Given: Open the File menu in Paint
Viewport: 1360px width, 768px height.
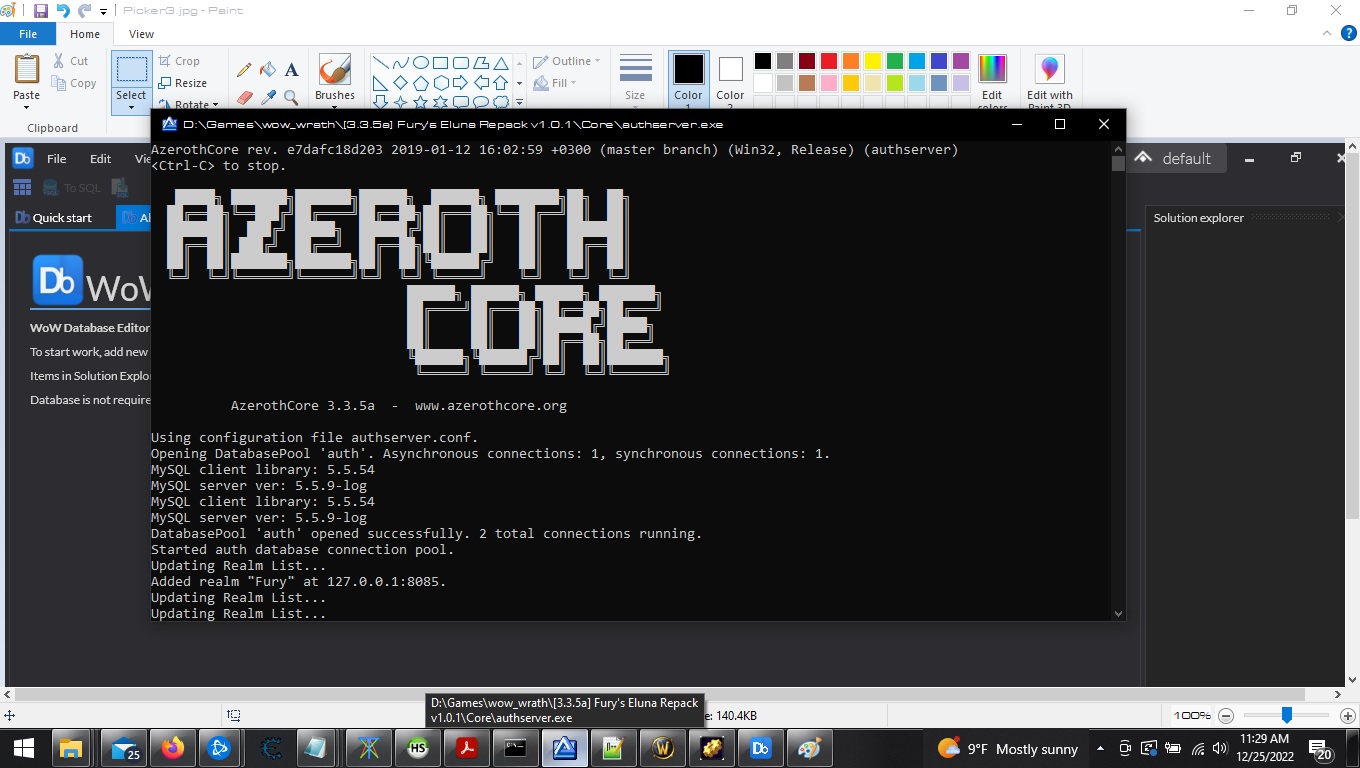Looking at the screenshot, I should 28,33.
